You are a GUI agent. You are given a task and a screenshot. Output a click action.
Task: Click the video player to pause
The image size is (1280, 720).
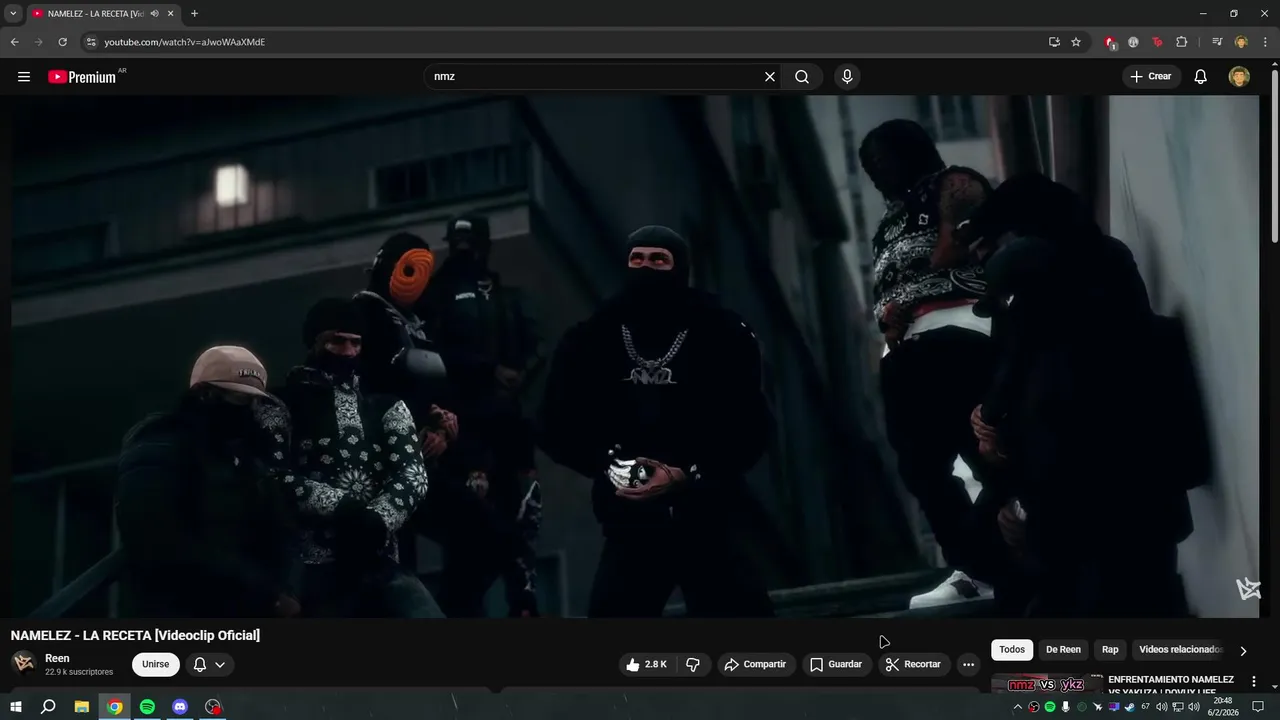tap(635, 356)
